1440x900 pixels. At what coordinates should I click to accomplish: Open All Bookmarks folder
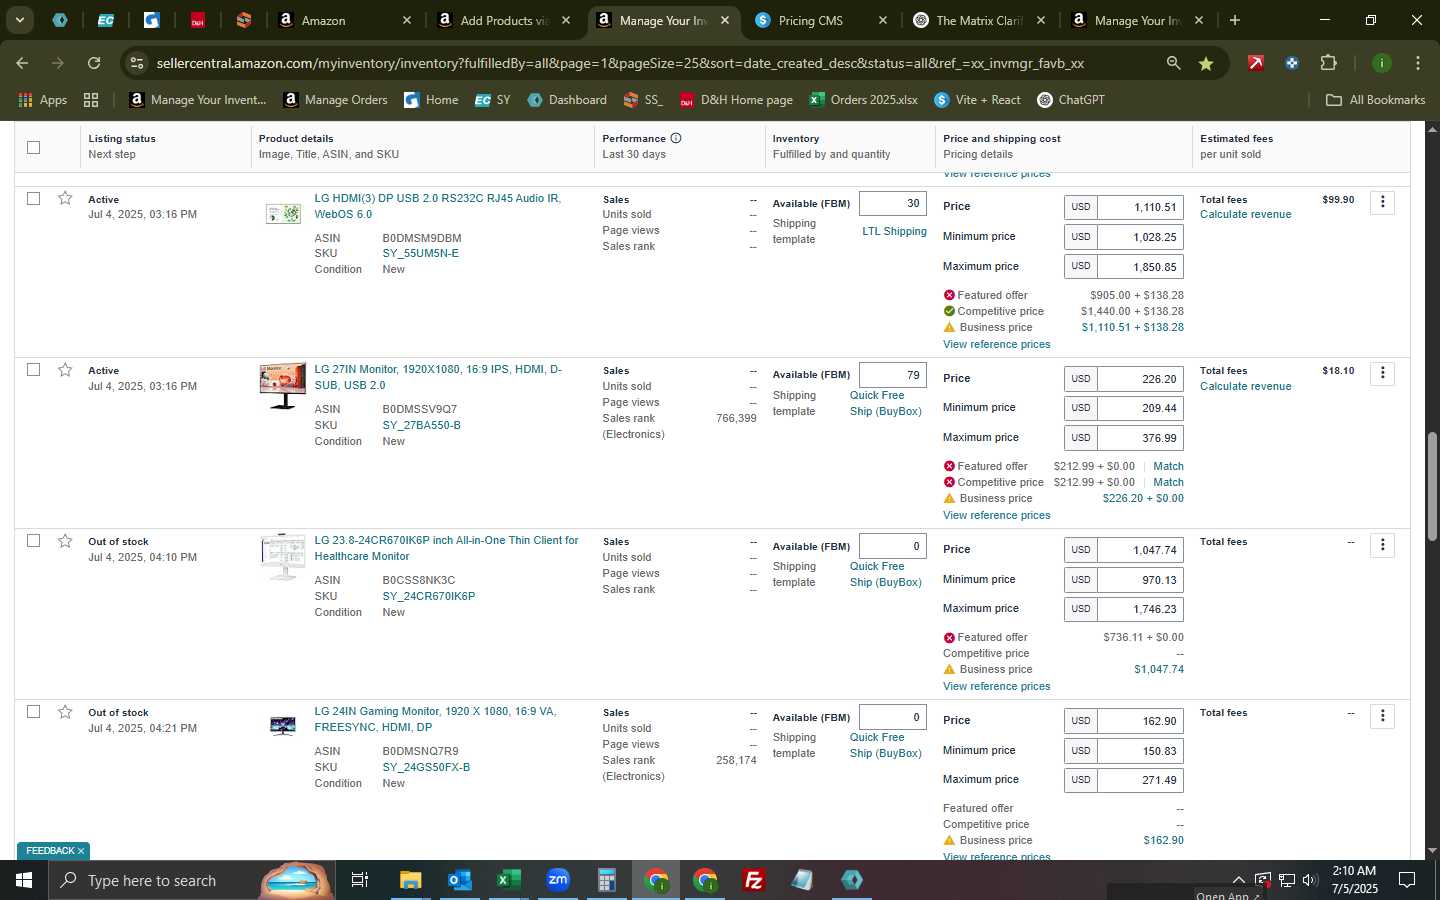click(1375, 100)
